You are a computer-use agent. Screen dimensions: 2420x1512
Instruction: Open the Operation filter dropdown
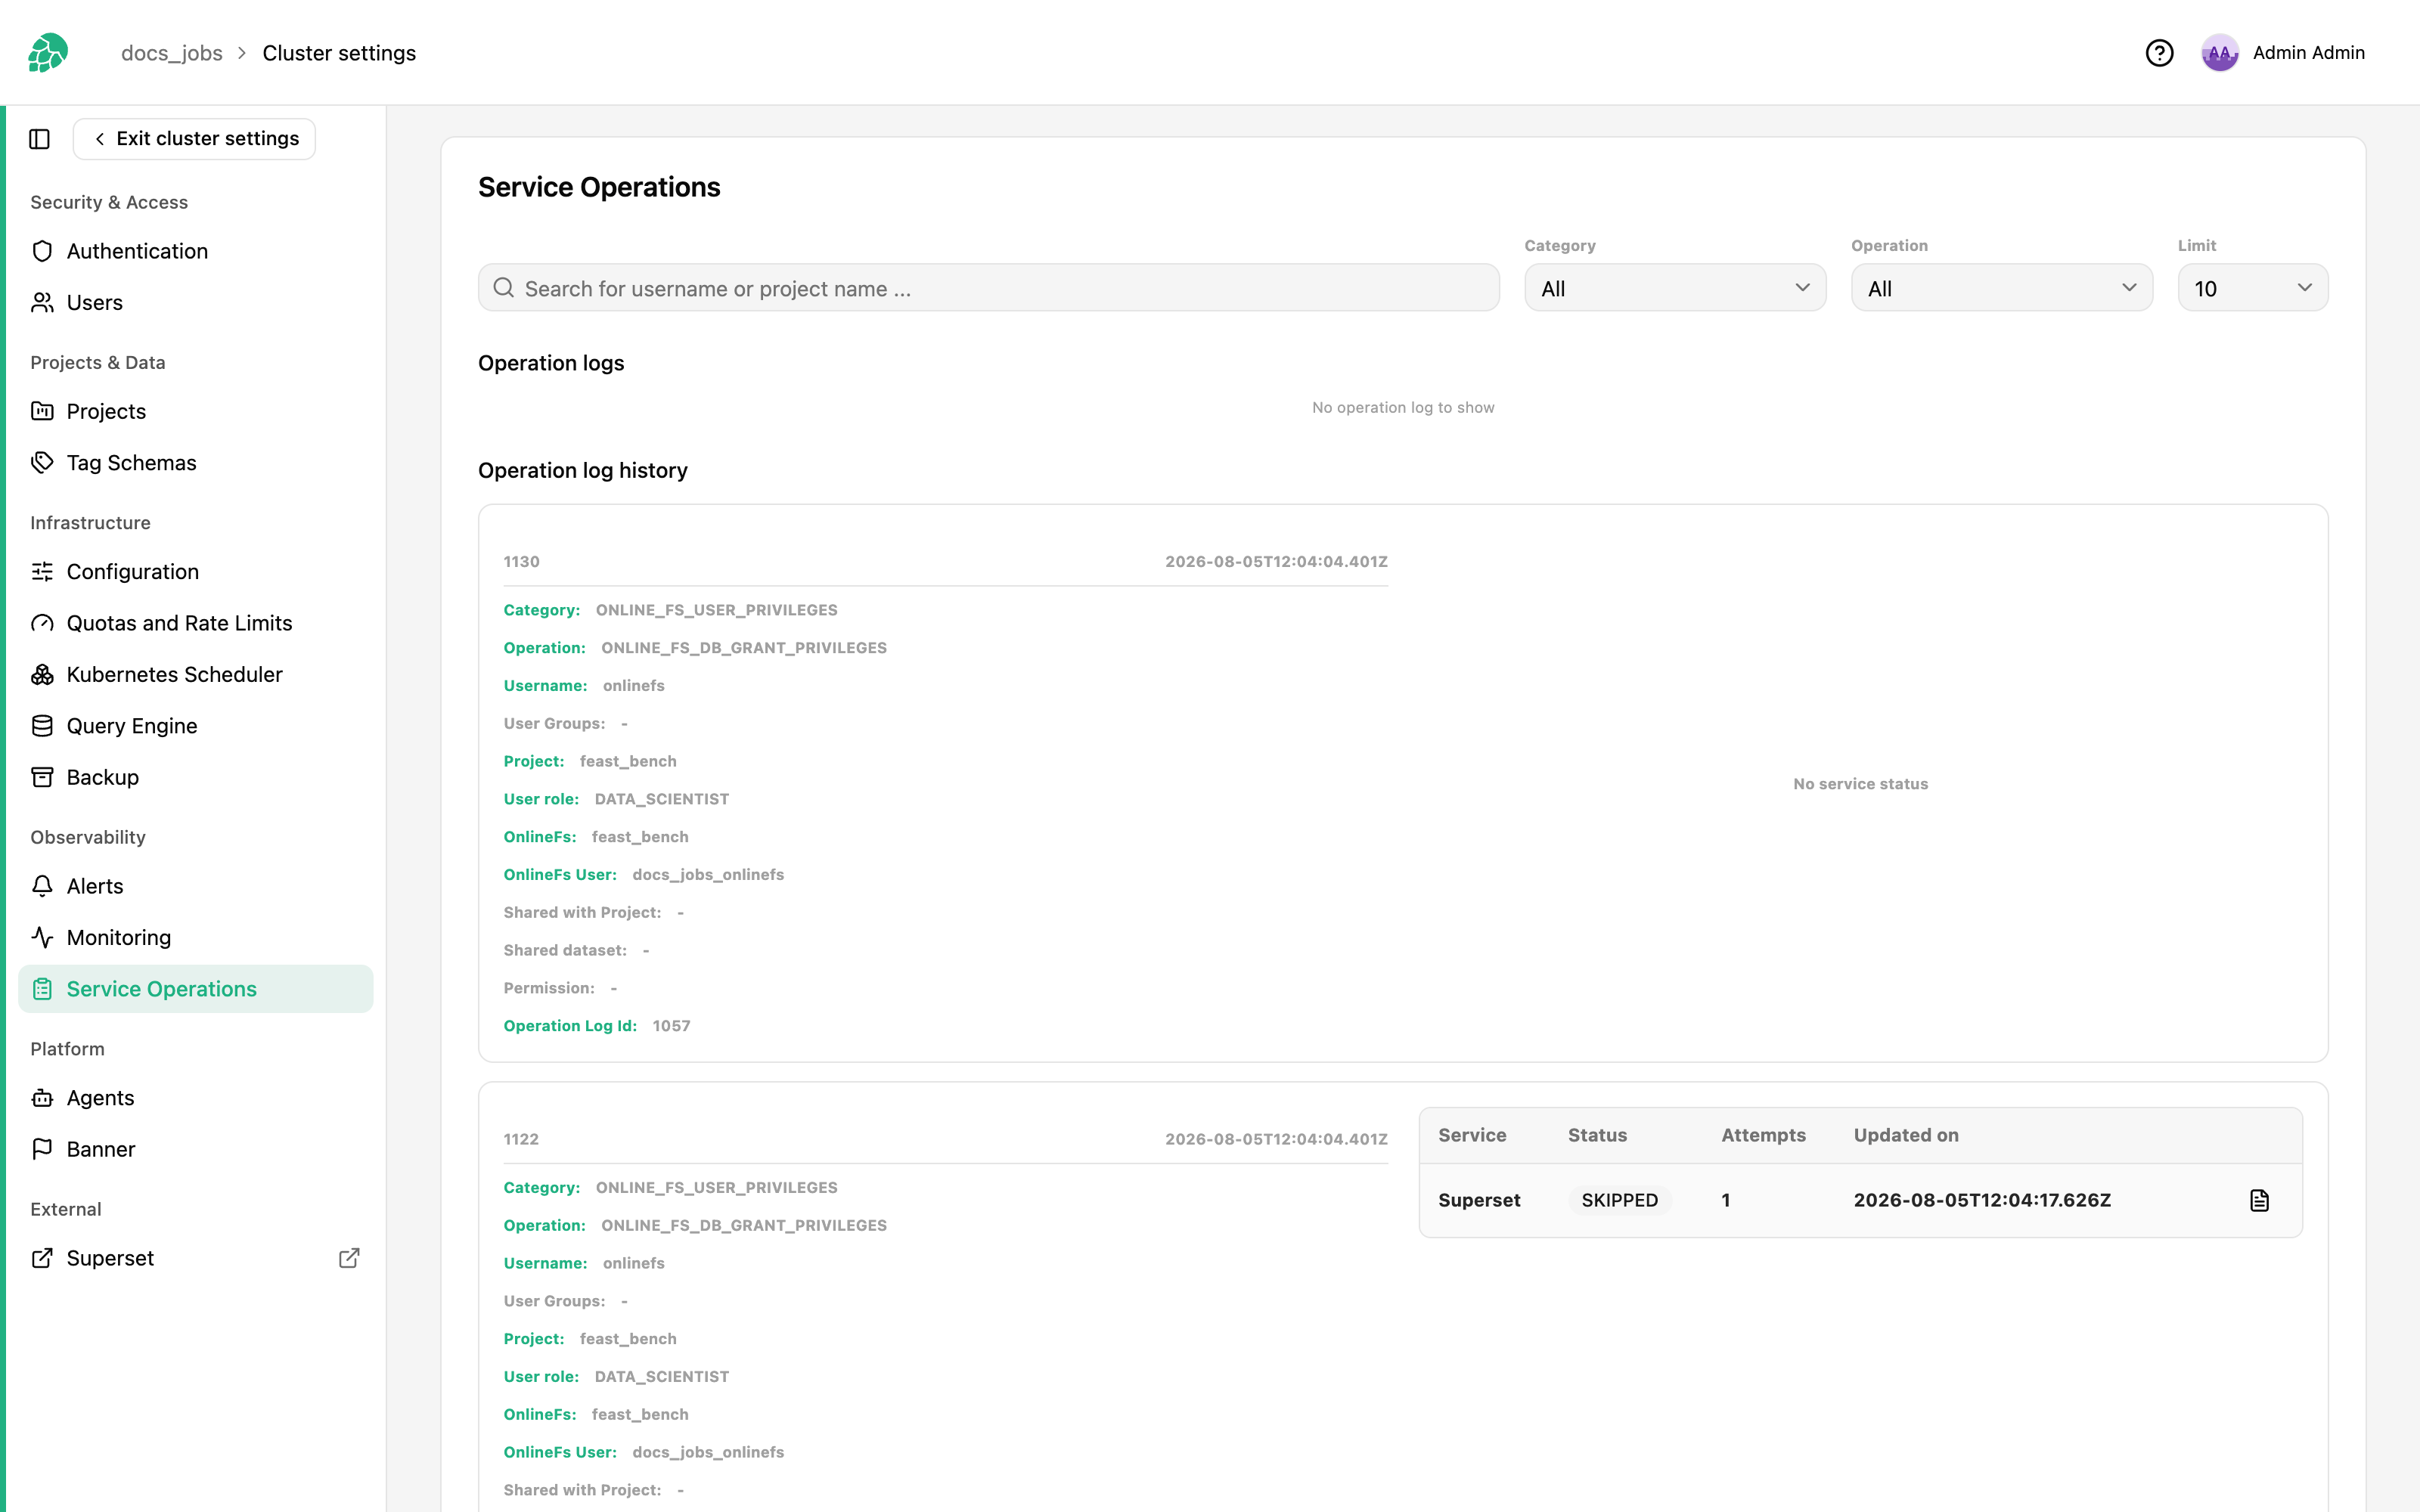[x=2001, y=288]
